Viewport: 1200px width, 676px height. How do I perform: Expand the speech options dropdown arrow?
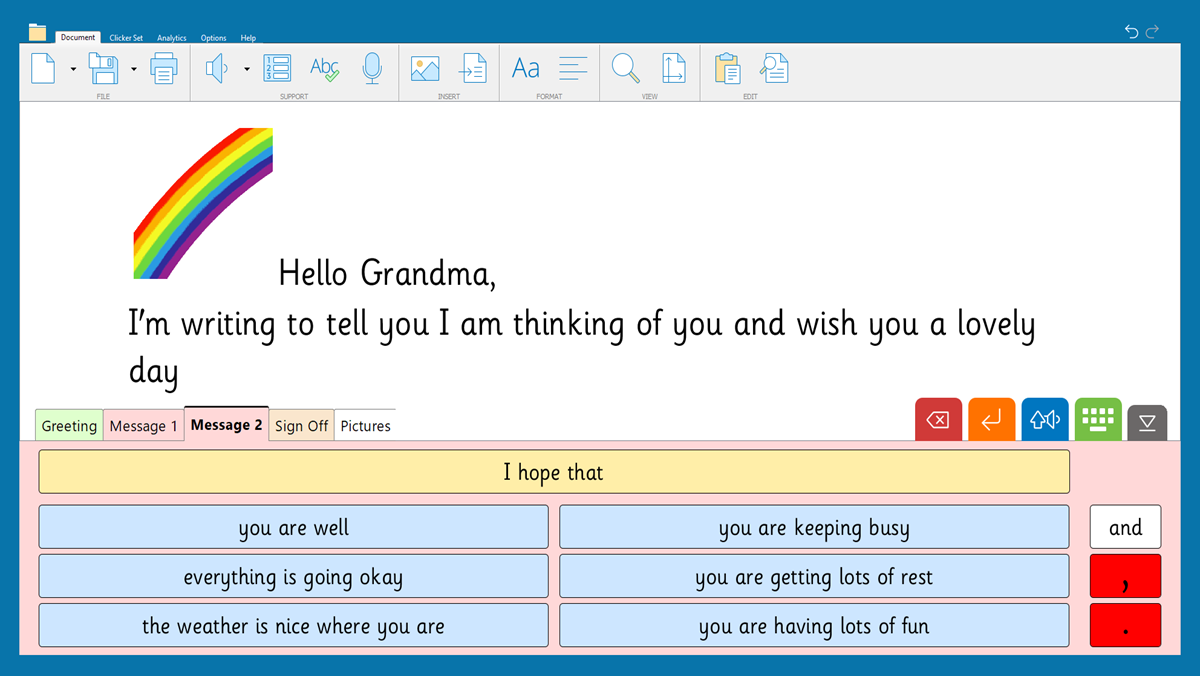[x=246, y=69]
